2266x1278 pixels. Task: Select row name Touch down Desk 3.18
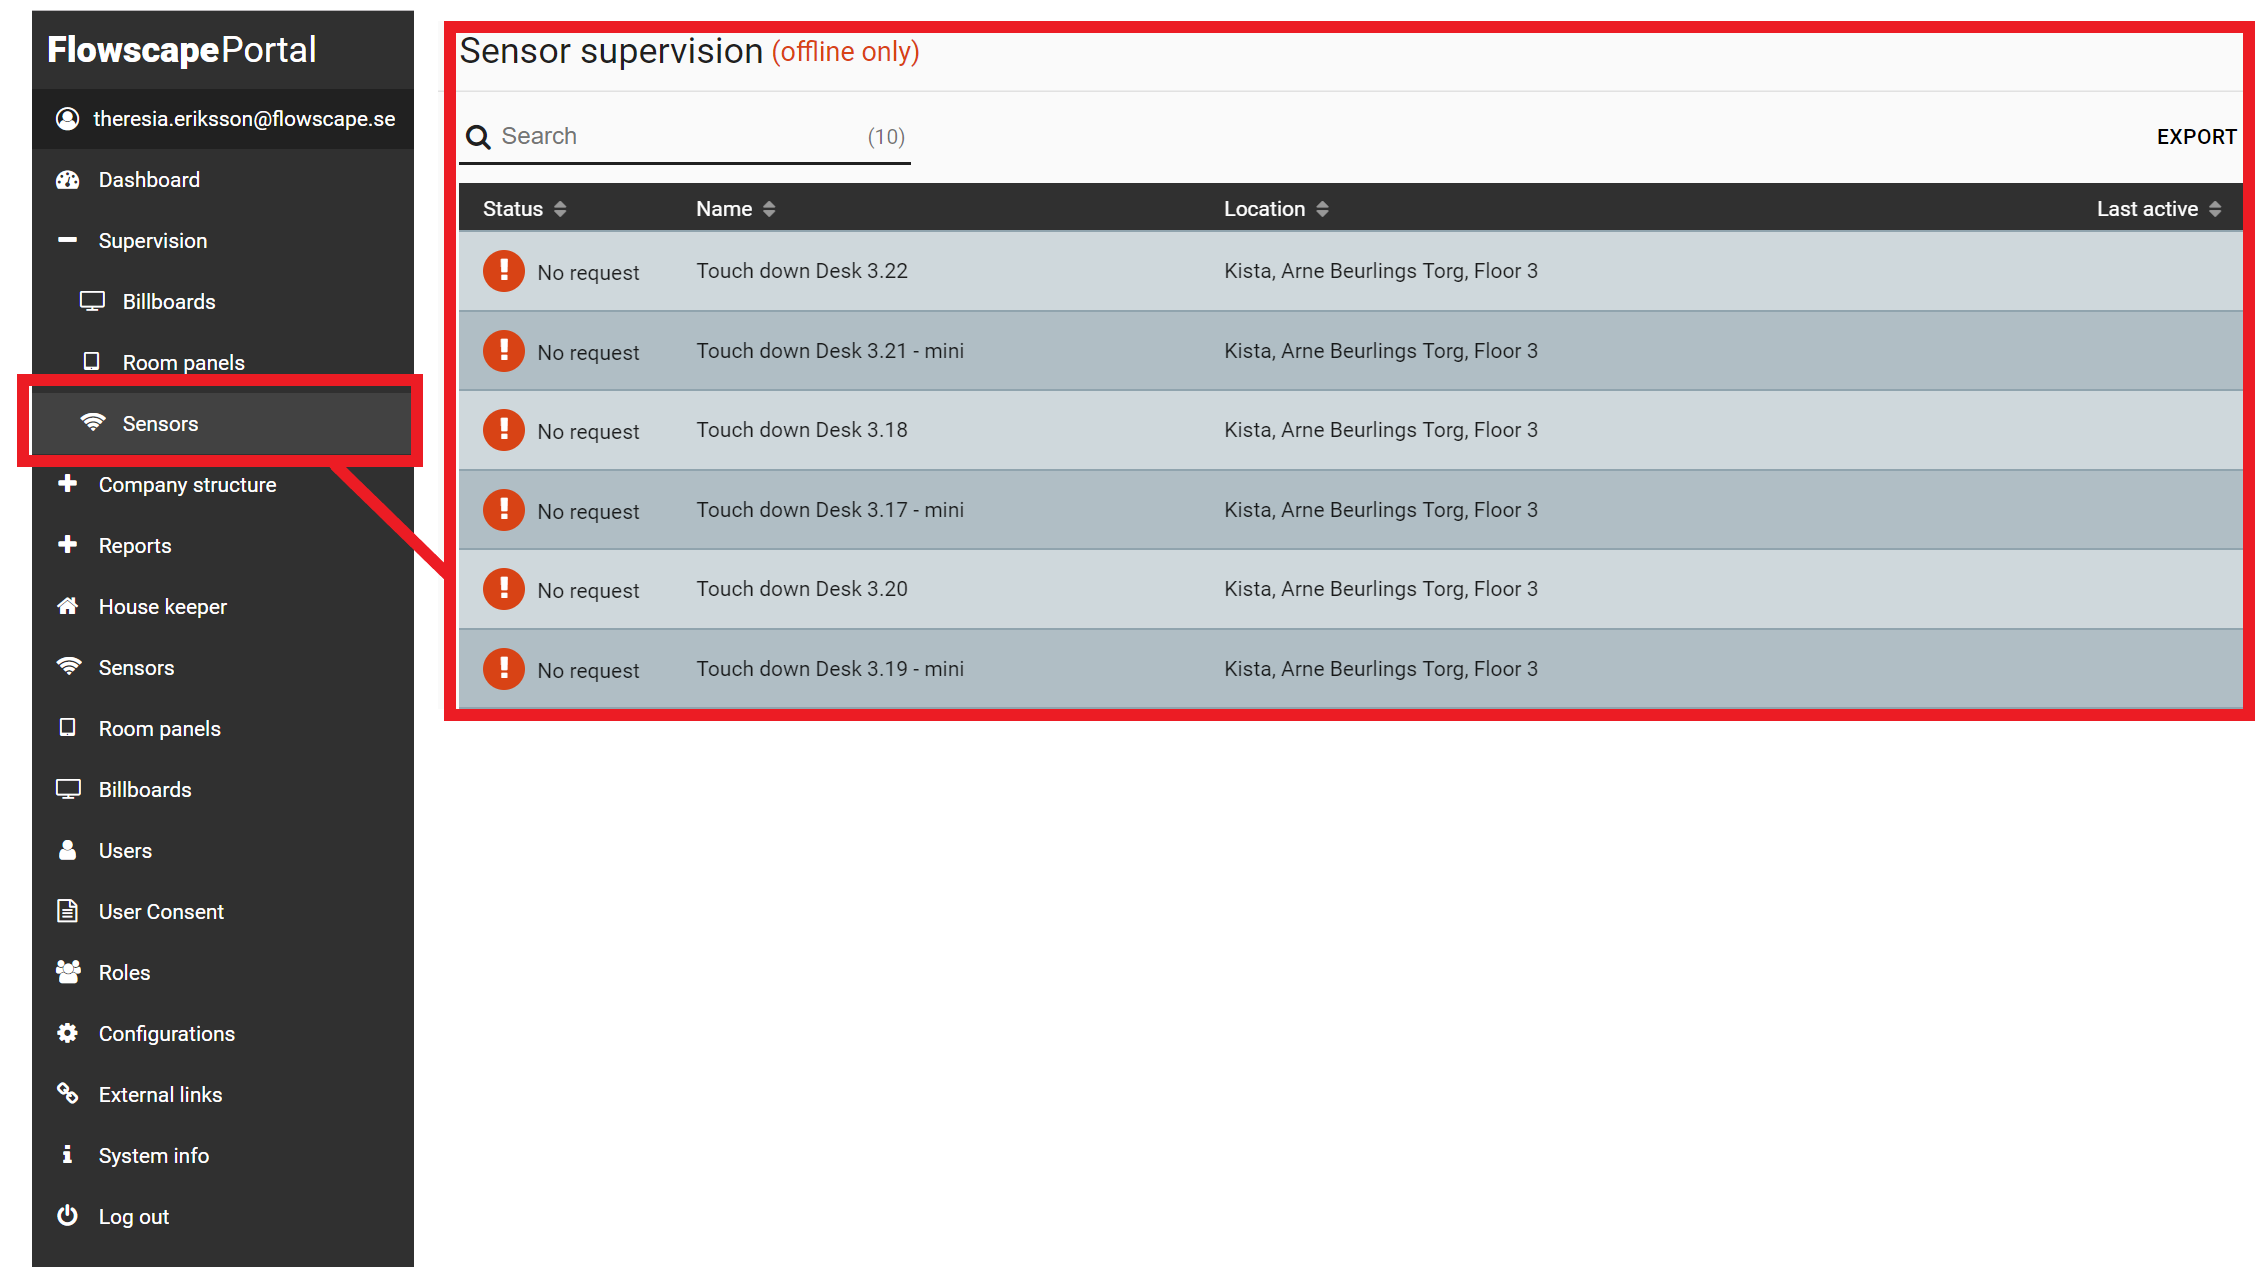click(802, 430)
